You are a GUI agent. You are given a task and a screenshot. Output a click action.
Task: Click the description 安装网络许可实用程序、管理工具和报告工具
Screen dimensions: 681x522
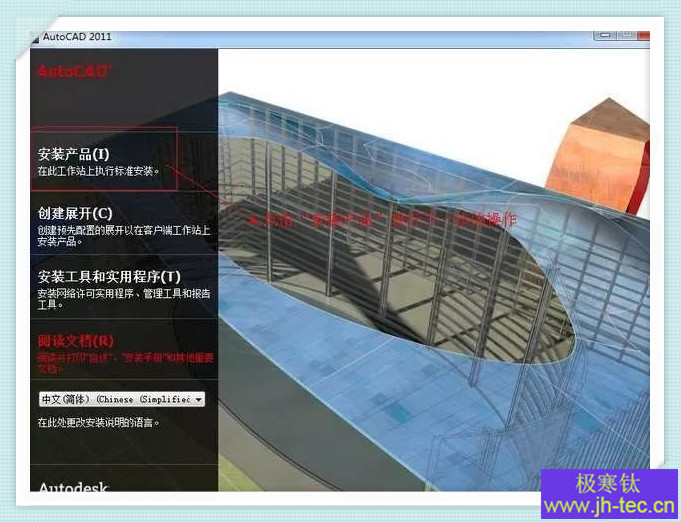tap(124, 299)
